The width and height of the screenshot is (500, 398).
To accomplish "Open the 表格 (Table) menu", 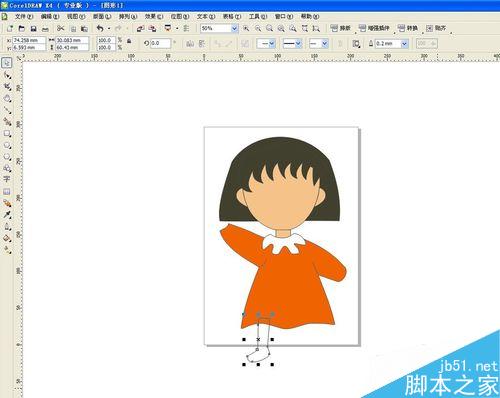I will [232, 16].
